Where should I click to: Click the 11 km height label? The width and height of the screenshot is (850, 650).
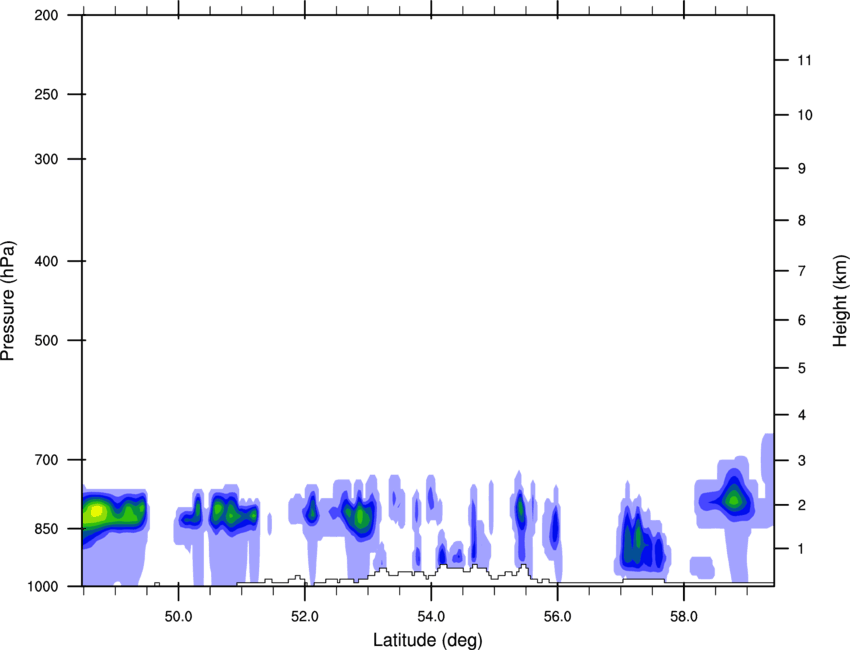pos(804,60)
